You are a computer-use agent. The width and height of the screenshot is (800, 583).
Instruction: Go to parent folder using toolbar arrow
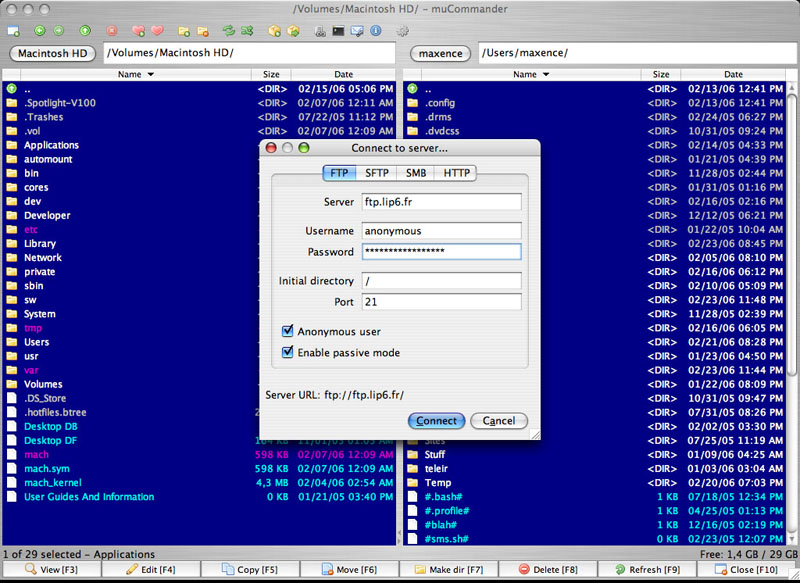point(85,31)
